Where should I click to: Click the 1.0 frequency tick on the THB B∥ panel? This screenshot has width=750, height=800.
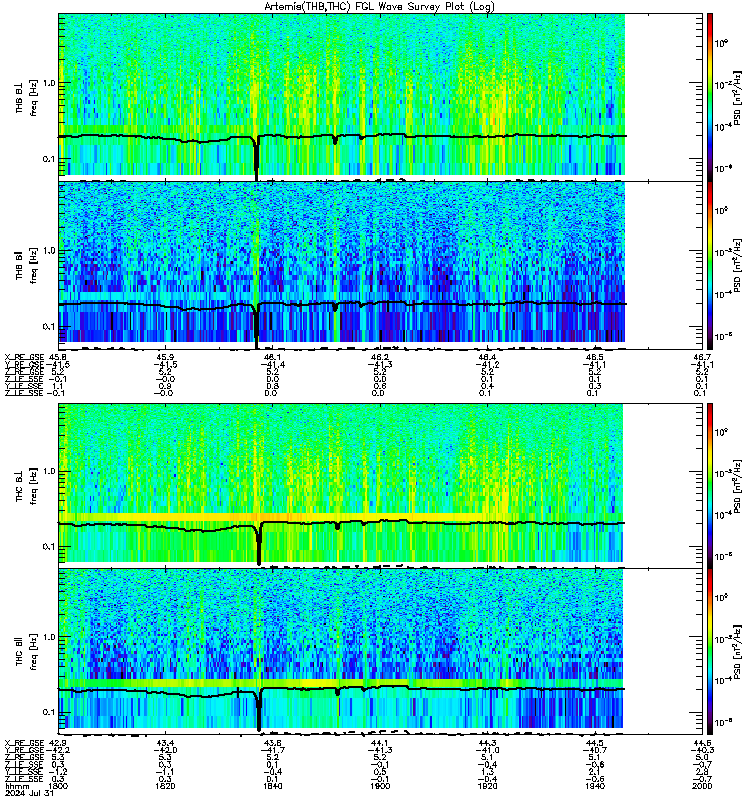tap(48, 251)
